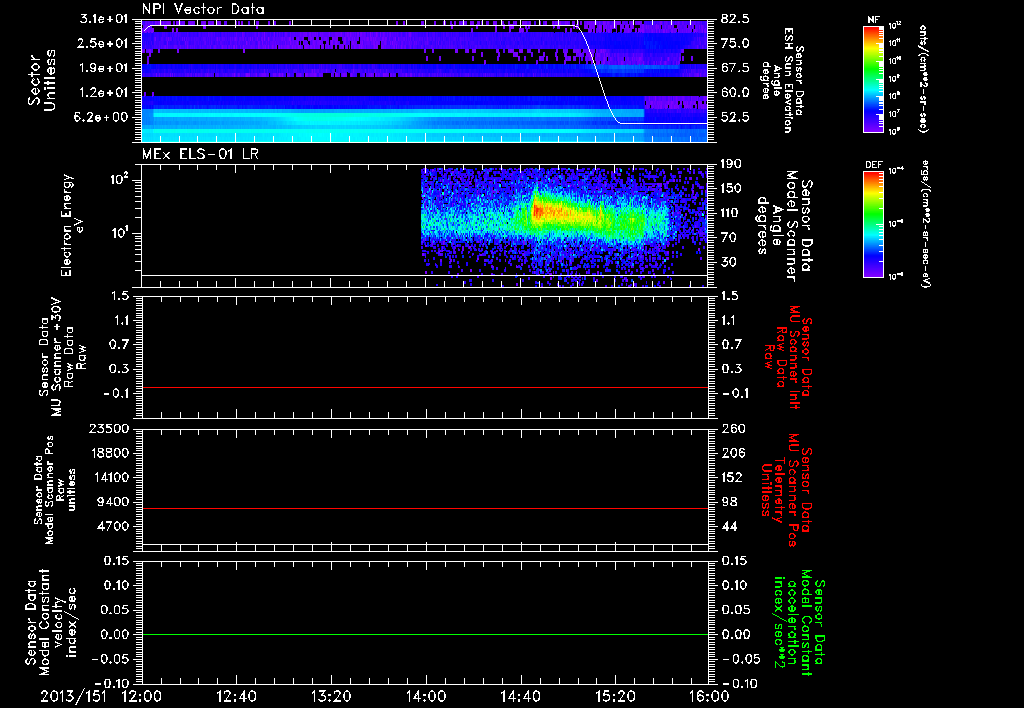Click the NPI Vector Data title
The width and height of the screenshot is (1024, 708).
click(203, 9)
